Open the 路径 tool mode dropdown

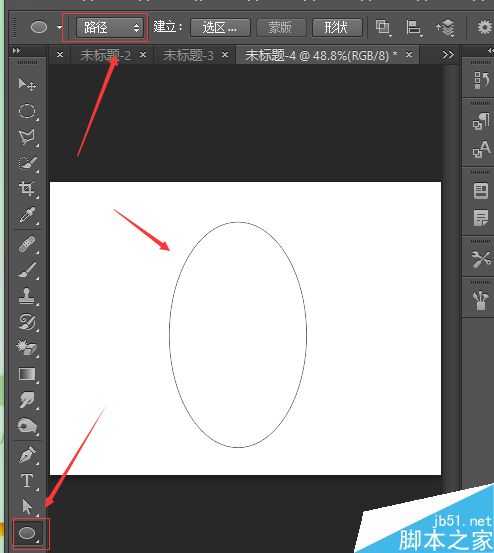tap(110, 27)
